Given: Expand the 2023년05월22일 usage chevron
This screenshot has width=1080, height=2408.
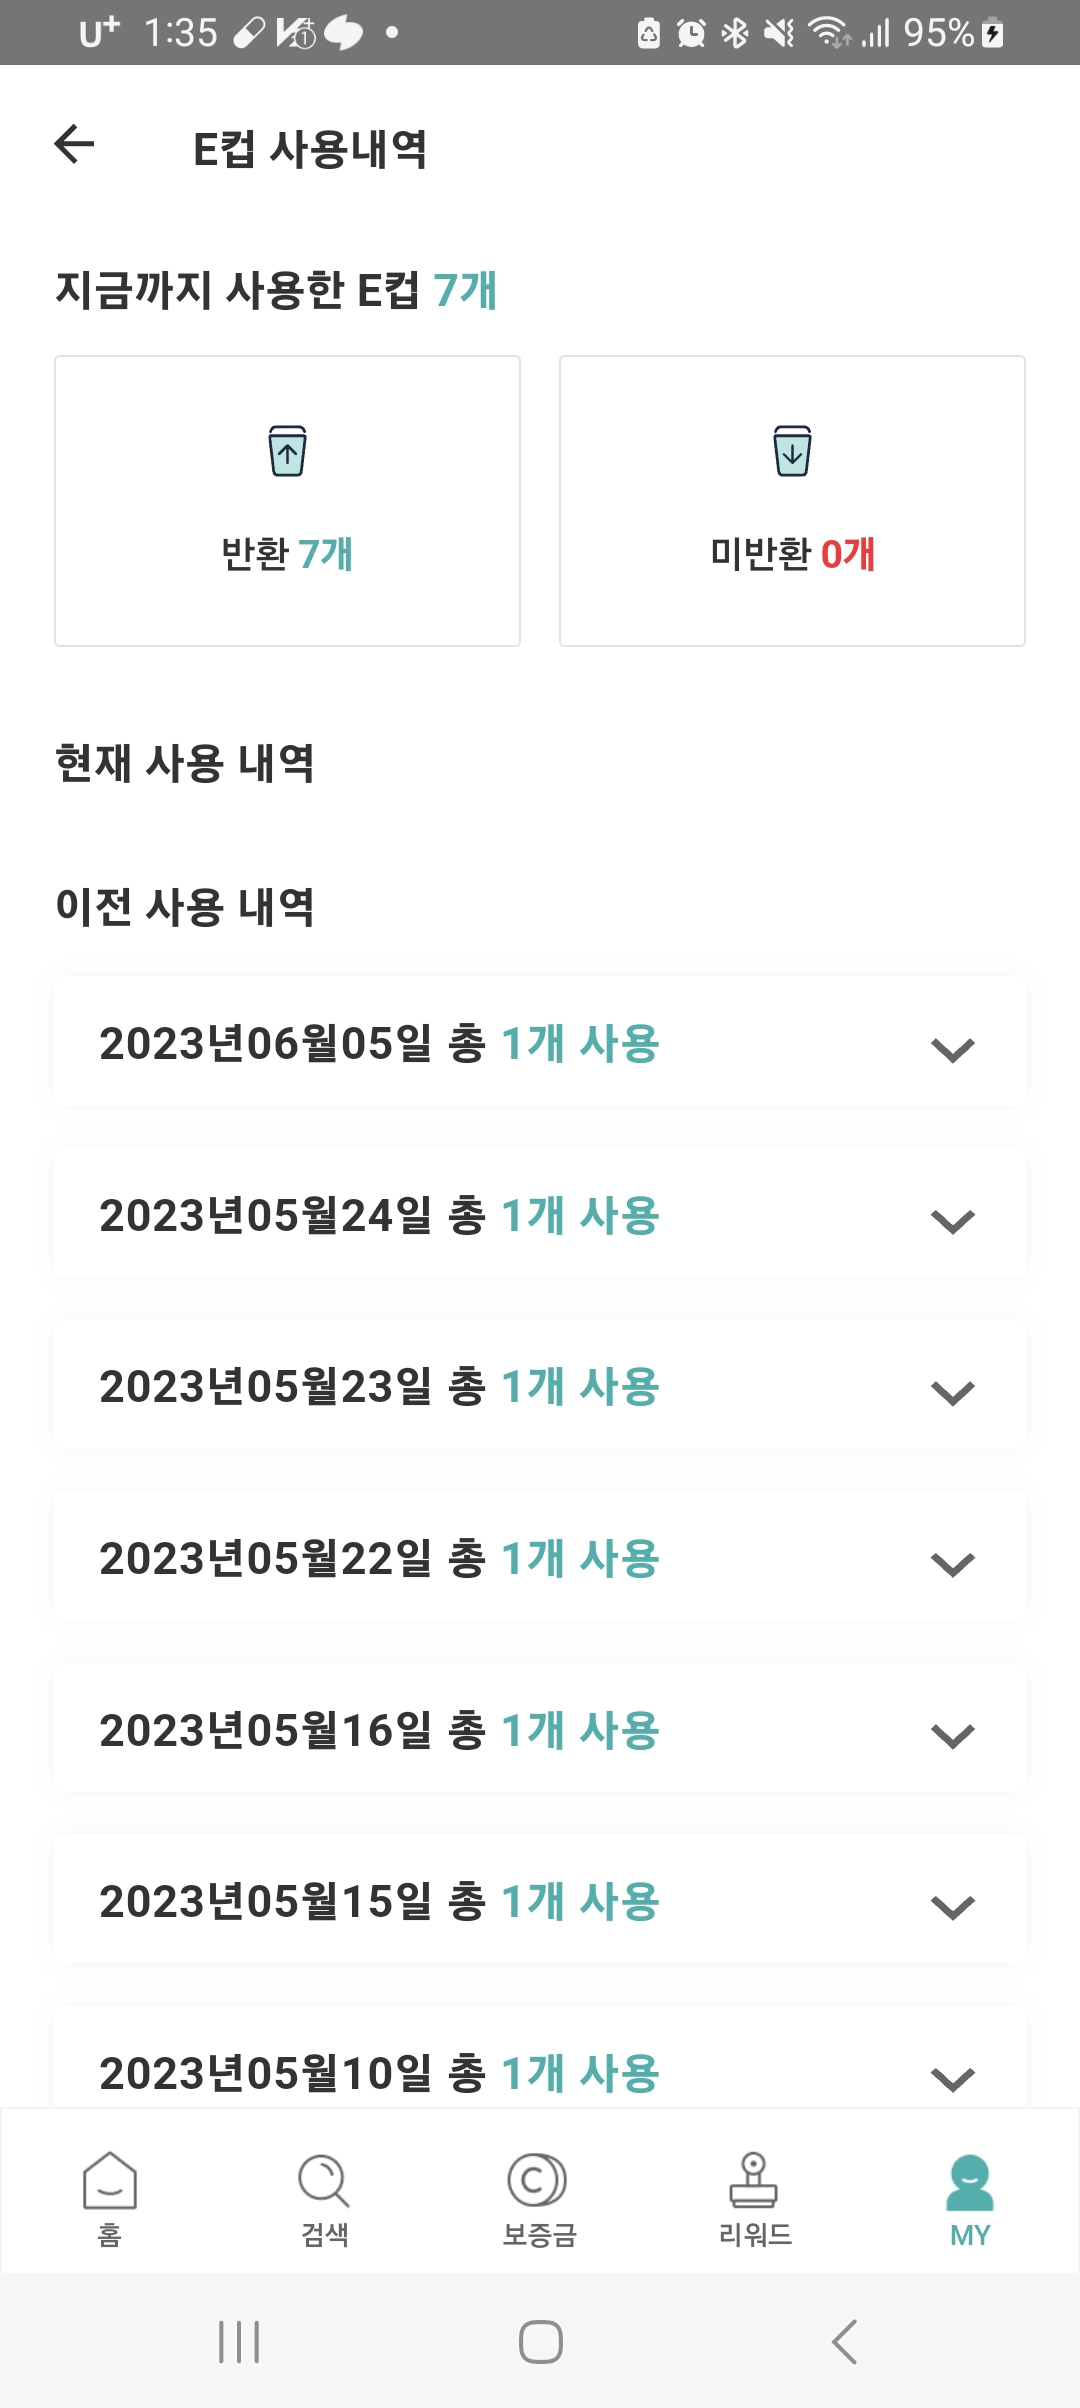Looking at the screenshot, I should (x=952, y=1564).
